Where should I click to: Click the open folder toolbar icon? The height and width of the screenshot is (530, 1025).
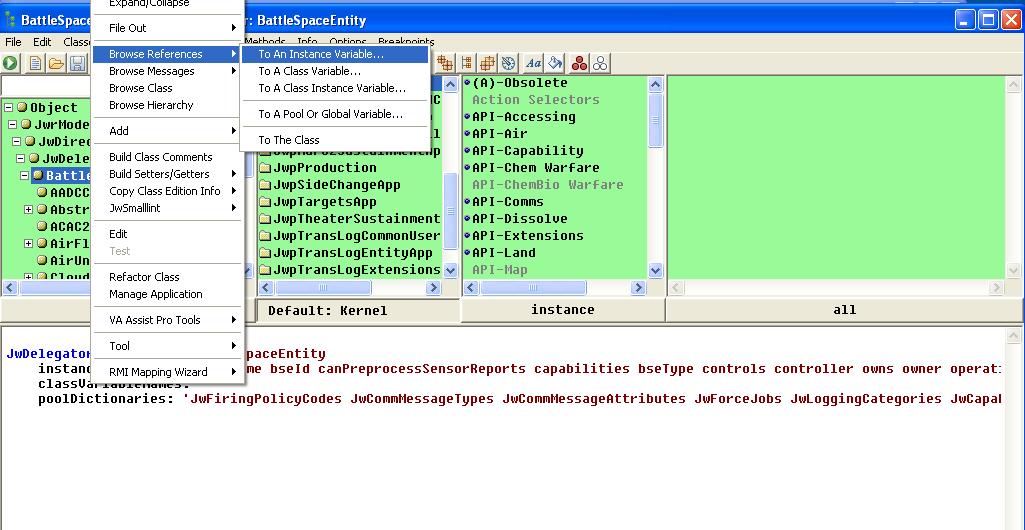click(56, 64)
